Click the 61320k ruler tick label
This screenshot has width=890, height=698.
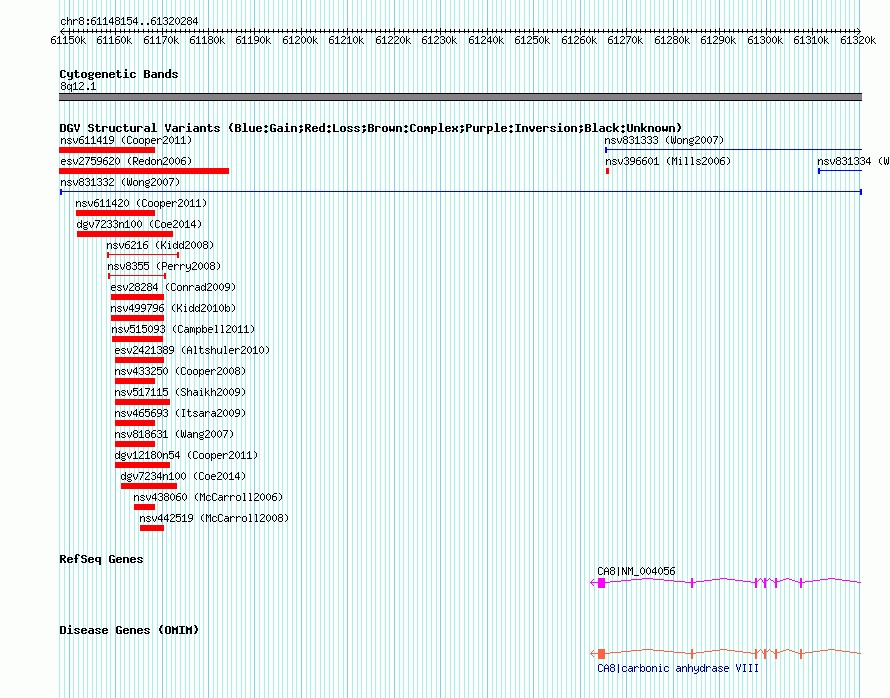[x=858, y=40]
